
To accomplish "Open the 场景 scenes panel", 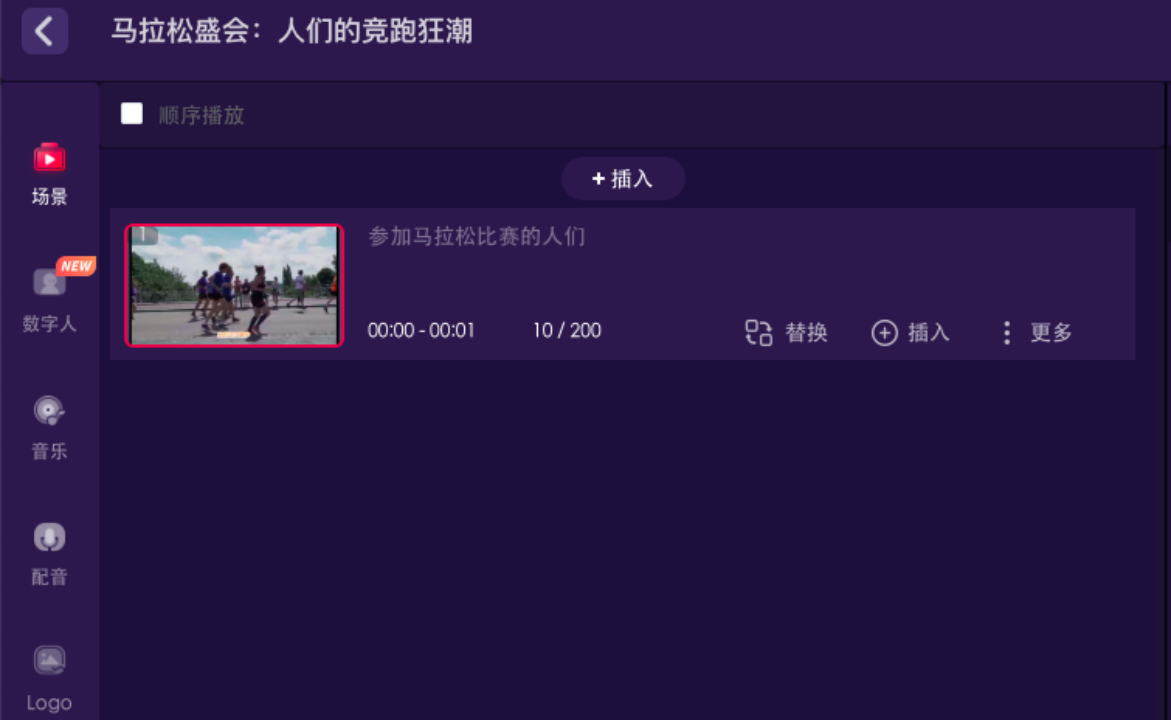I will tap(49, 174).
